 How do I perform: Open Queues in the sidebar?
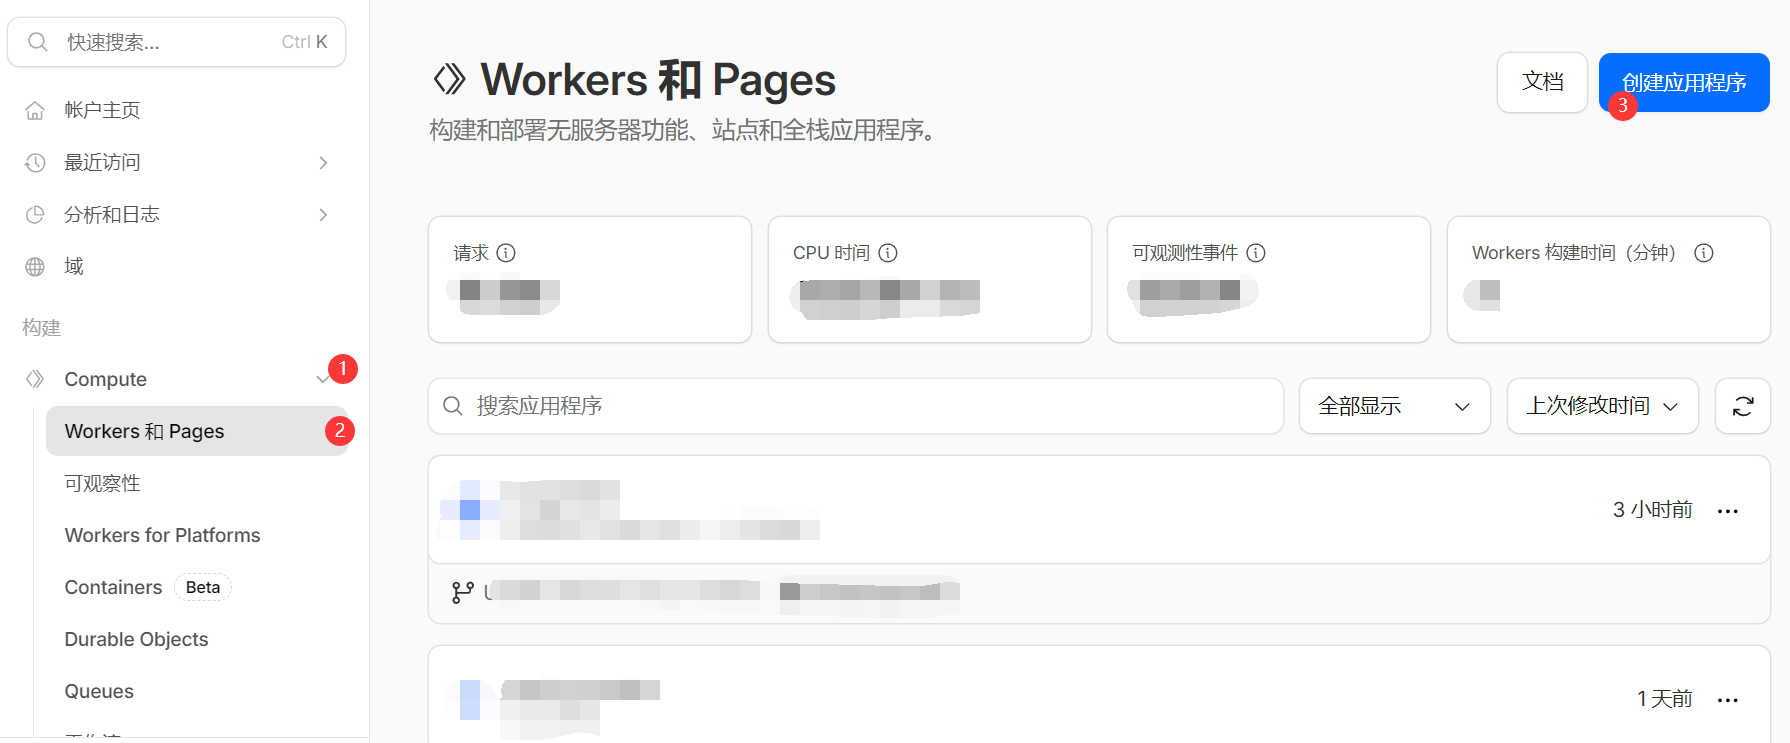(x=99, y=691)
